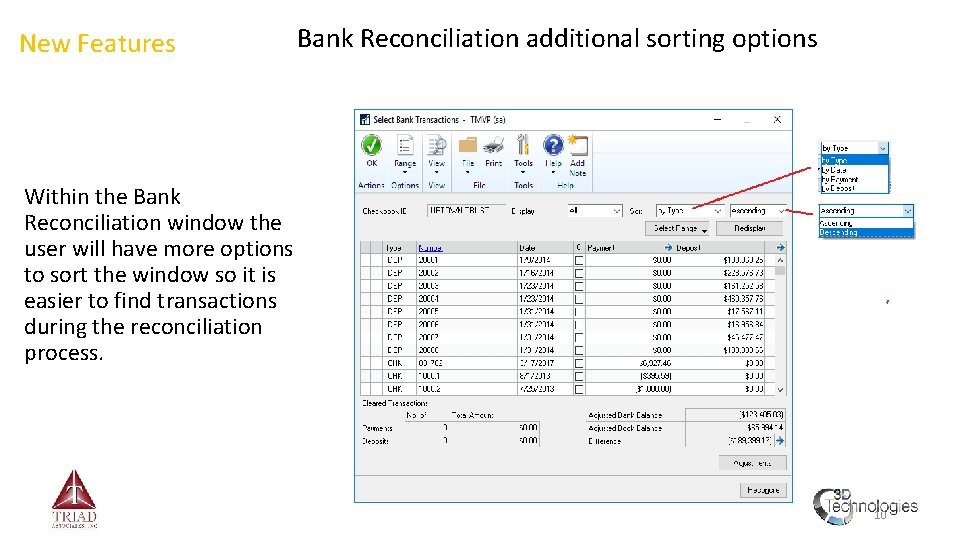The height and width of the screenshot is (540, 960).
Task: Click the payment amount of check 10001
Action: pyautogui.click(x=656, y=376)
